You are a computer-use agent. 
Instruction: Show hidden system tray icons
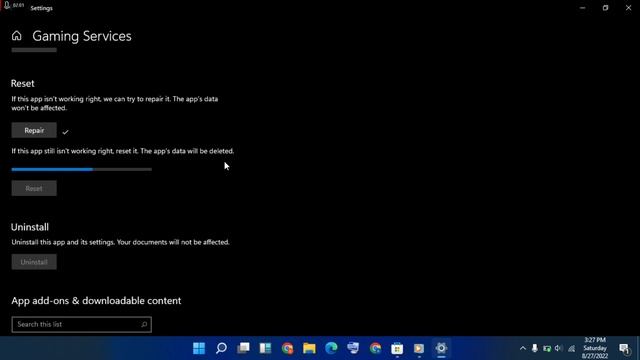tap(523, 348)
